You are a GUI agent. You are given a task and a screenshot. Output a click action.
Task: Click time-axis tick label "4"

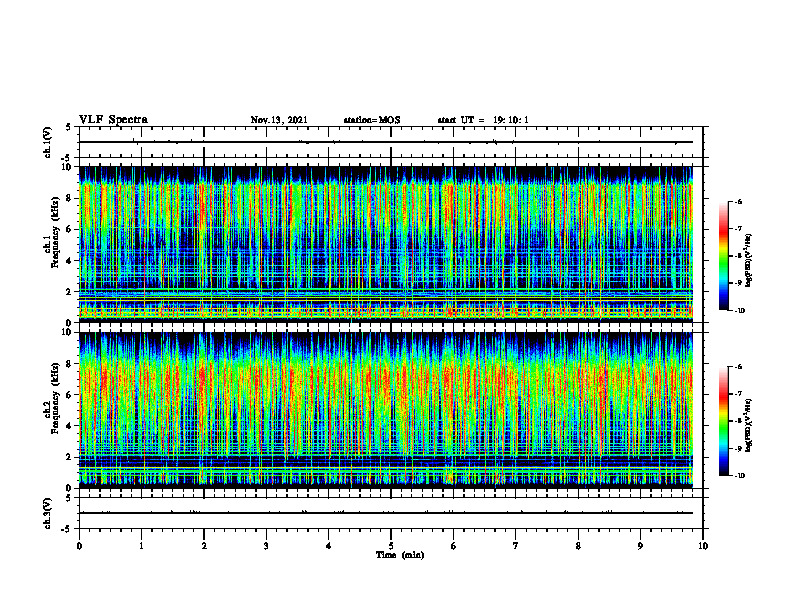(329, 546)
